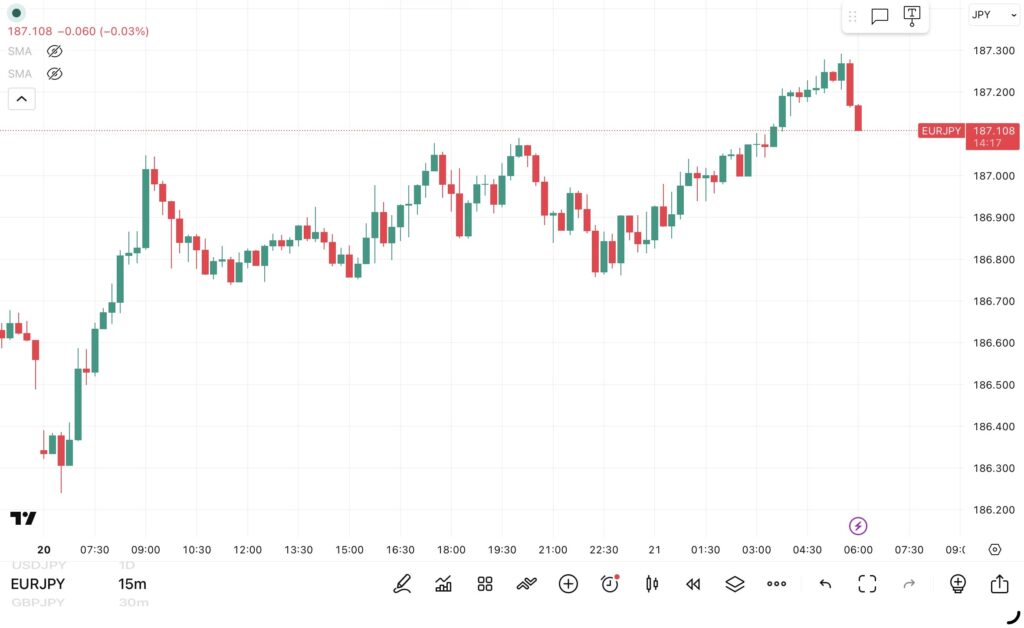Open the JPY currency dropdown
1024x628 pixels.
(x=994, y=15)
